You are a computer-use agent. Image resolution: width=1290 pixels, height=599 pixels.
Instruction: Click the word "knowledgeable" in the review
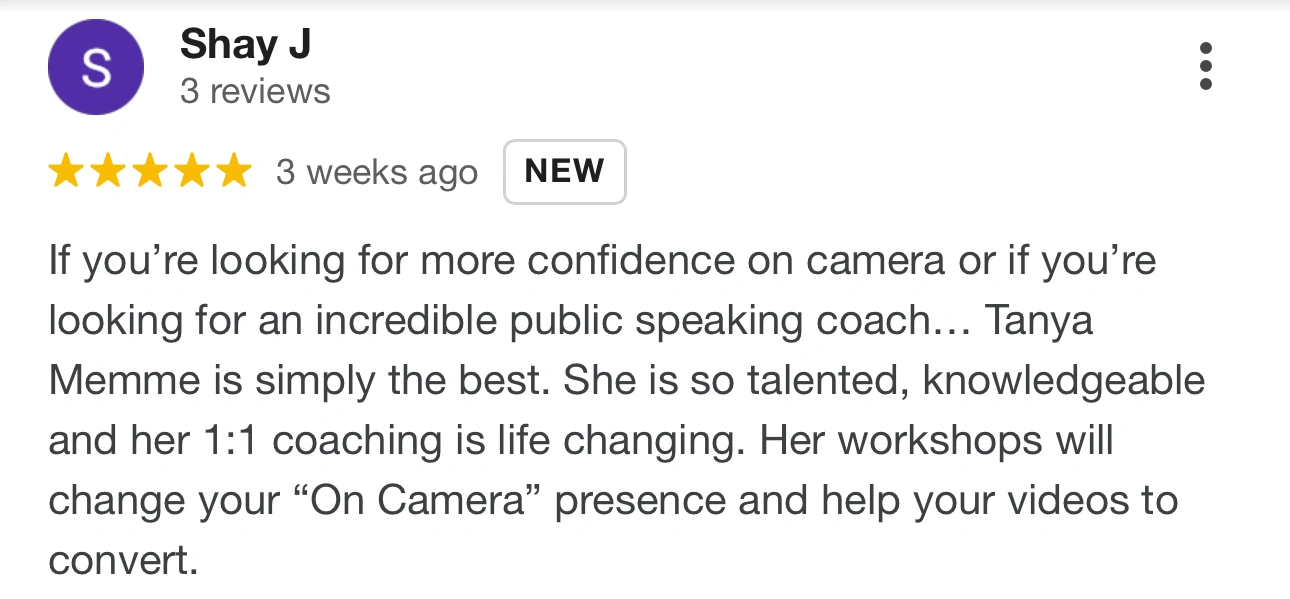[1064, 381]
